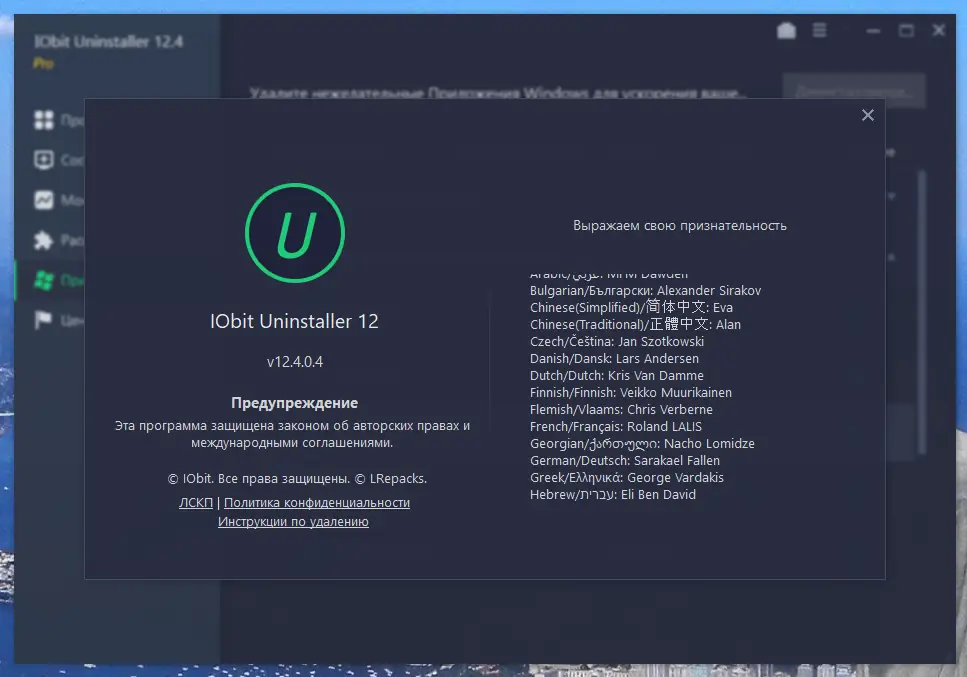This screenshot has height=677, width=967.
Task: Click the Hebrew credit Eli Ben David
Action: [612, 494]
